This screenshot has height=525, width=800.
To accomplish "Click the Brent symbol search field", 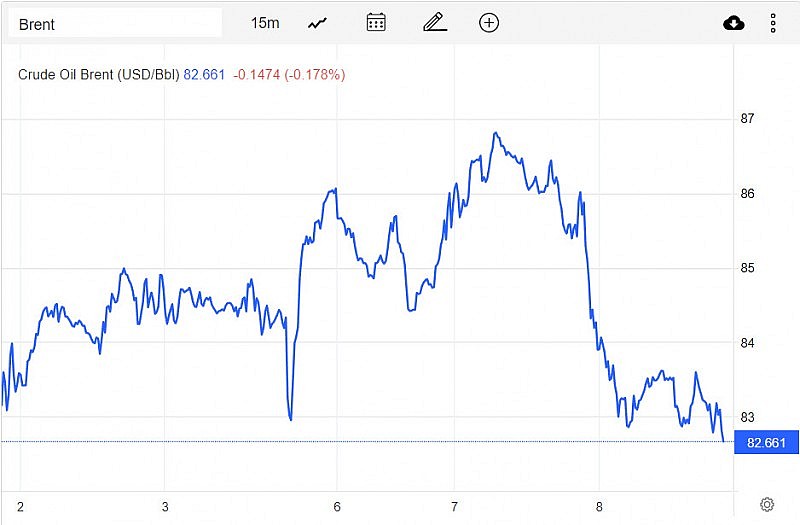I will pyautogui.click(x=115, y=23).
